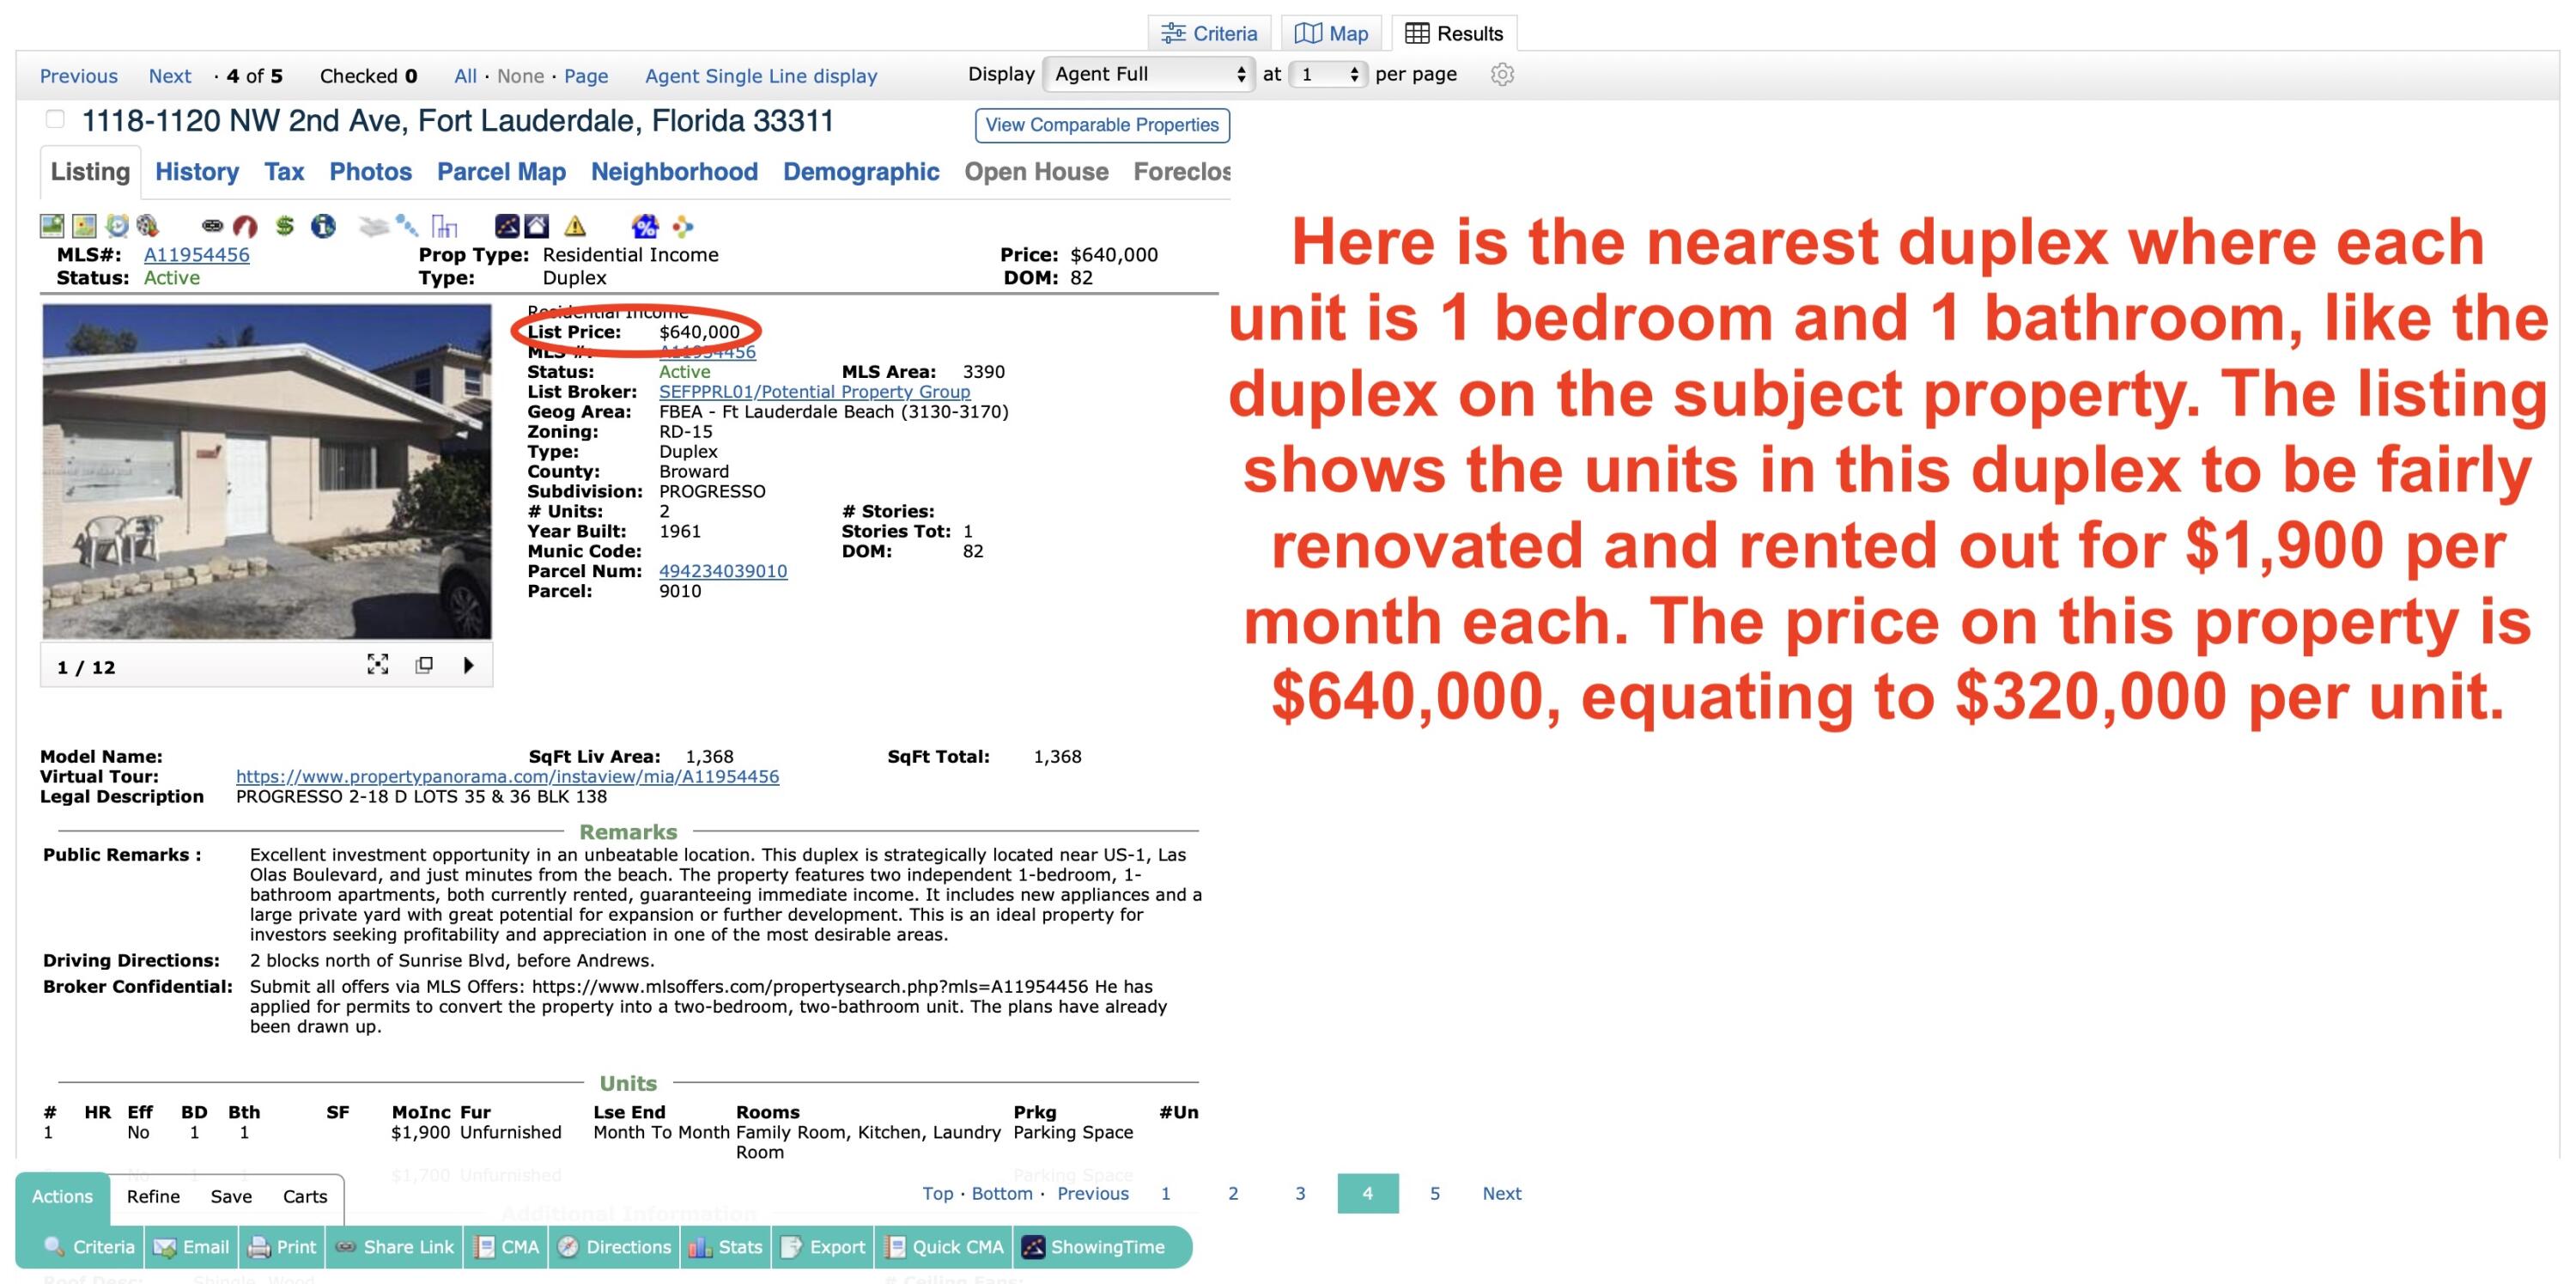The image size is (2576, 1284).
Task: Open the Parcel Map tab
Action: pyautogui.click(x=501, y=172)
